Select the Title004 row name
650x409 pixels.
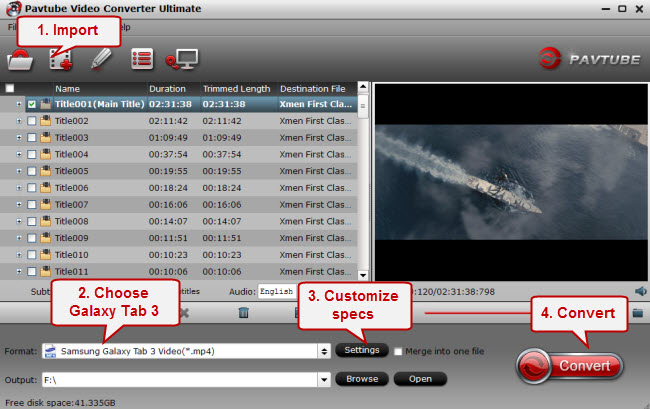pyautogui.click(x=72, y=154)
